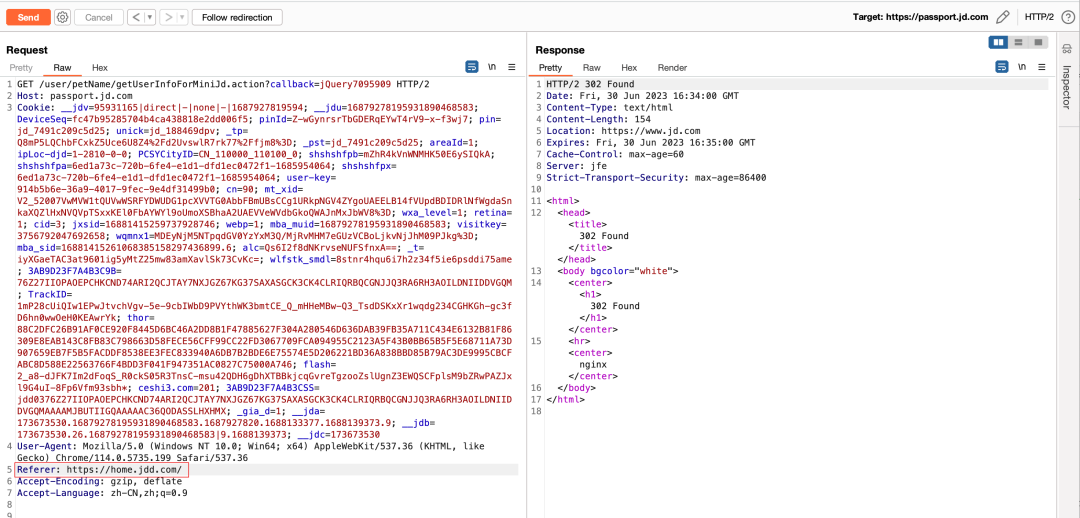Click the jQuery7095909 callback value
This screenshot has height=518, width=1080.
356,84
